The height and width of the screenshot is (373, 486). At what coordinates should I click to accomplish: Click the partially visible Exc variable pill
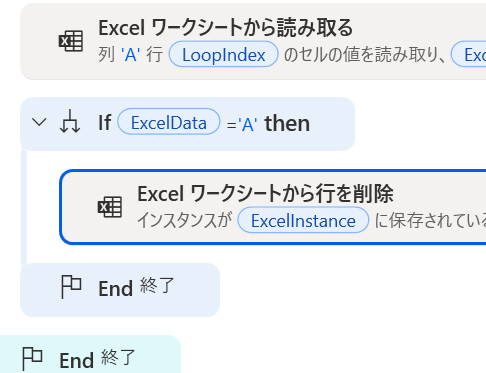(x=469, y=54)
